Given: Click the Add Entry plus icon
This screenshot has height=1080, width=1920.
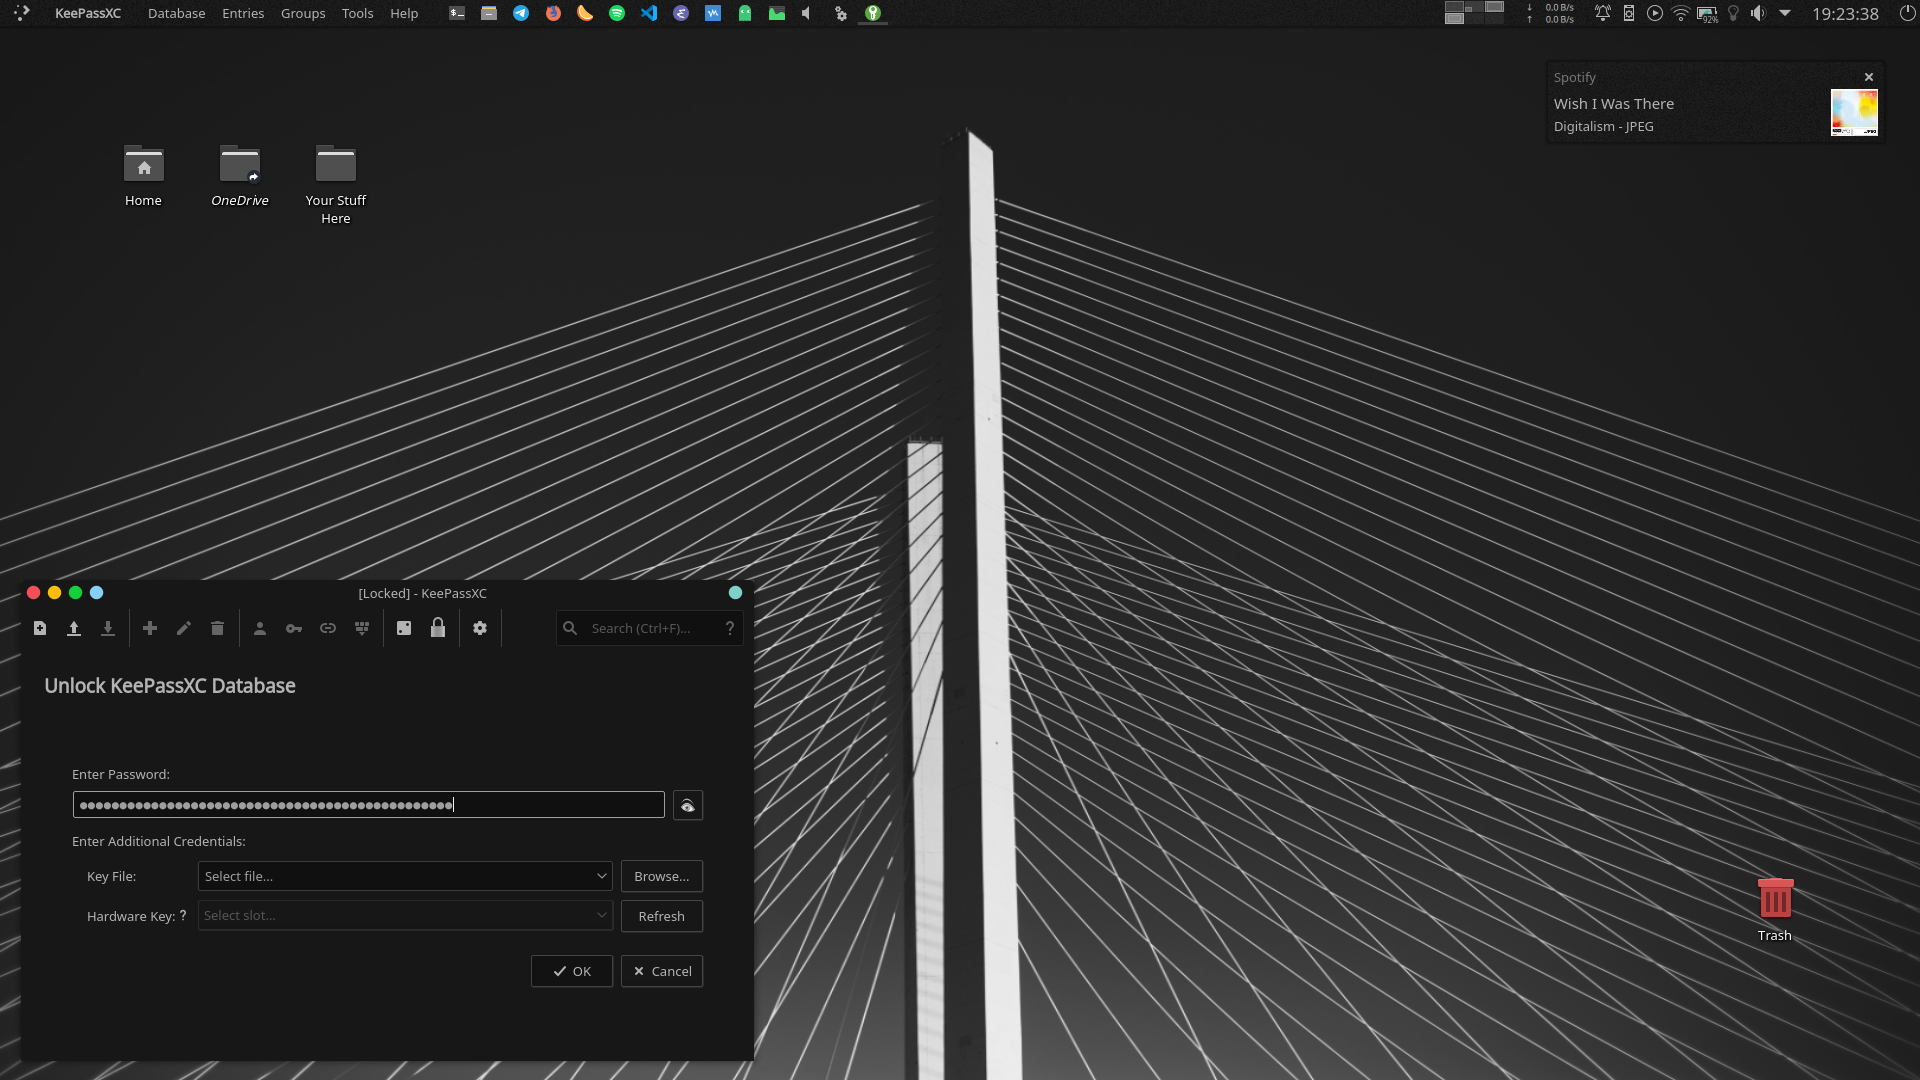Looking at the screenshot, I should click(x=150, y=628).
